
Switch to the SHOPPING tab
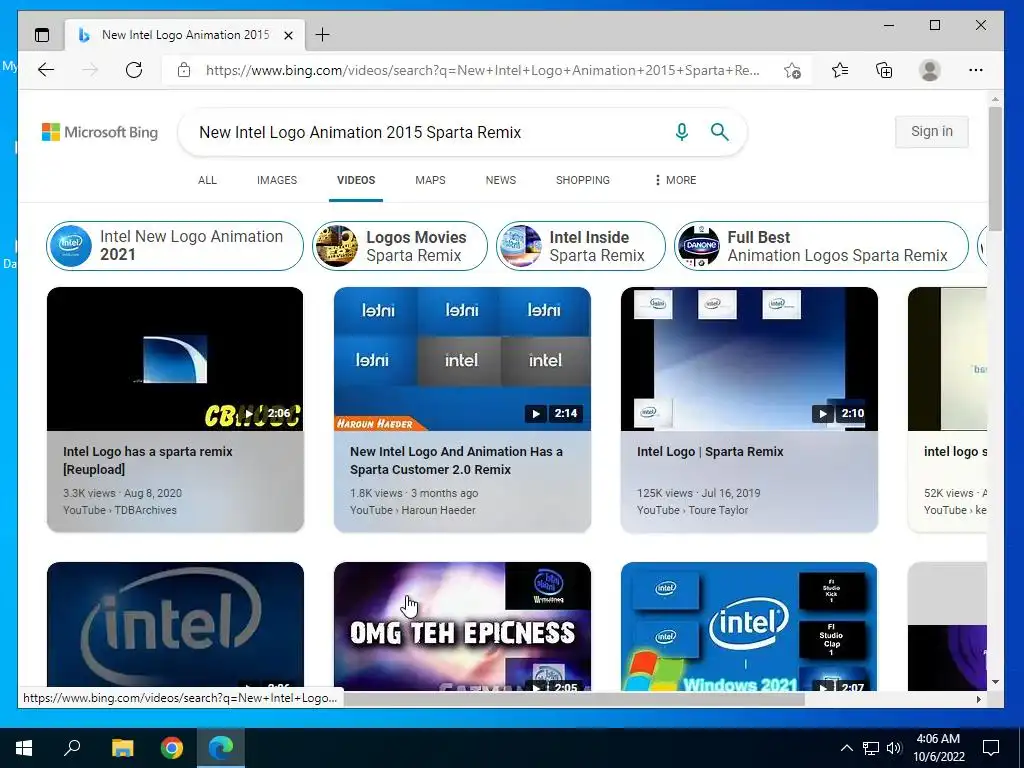[583, 180]
